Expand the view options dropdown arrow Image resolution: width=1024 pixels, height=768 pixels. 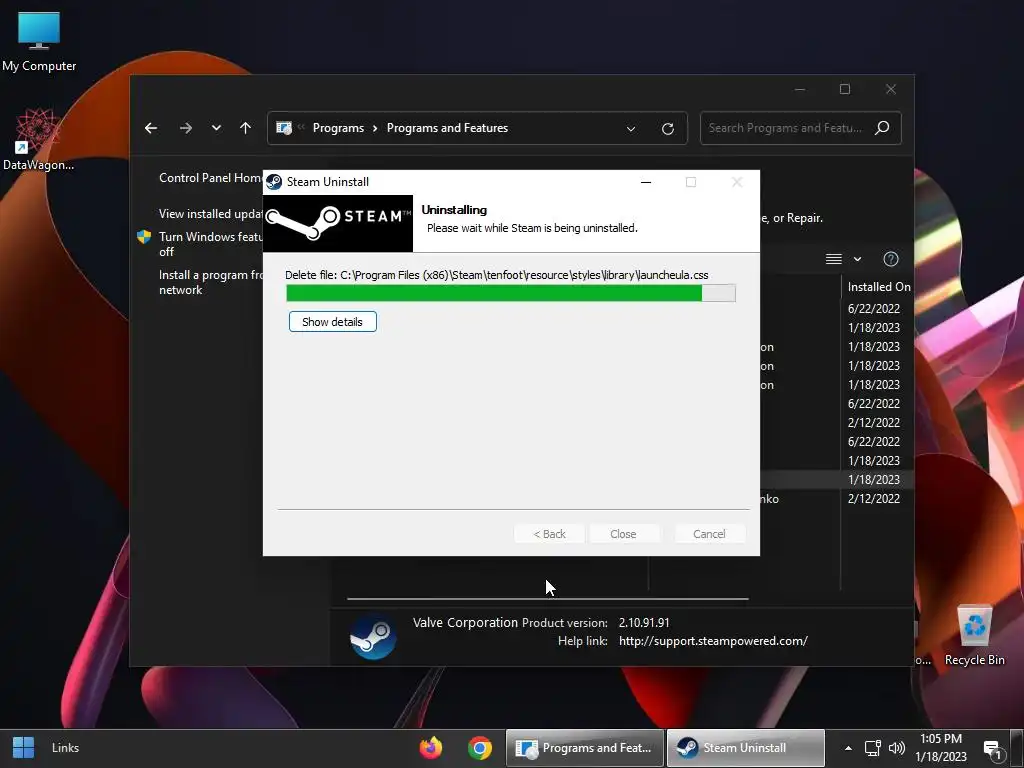[x=857, y=259]
